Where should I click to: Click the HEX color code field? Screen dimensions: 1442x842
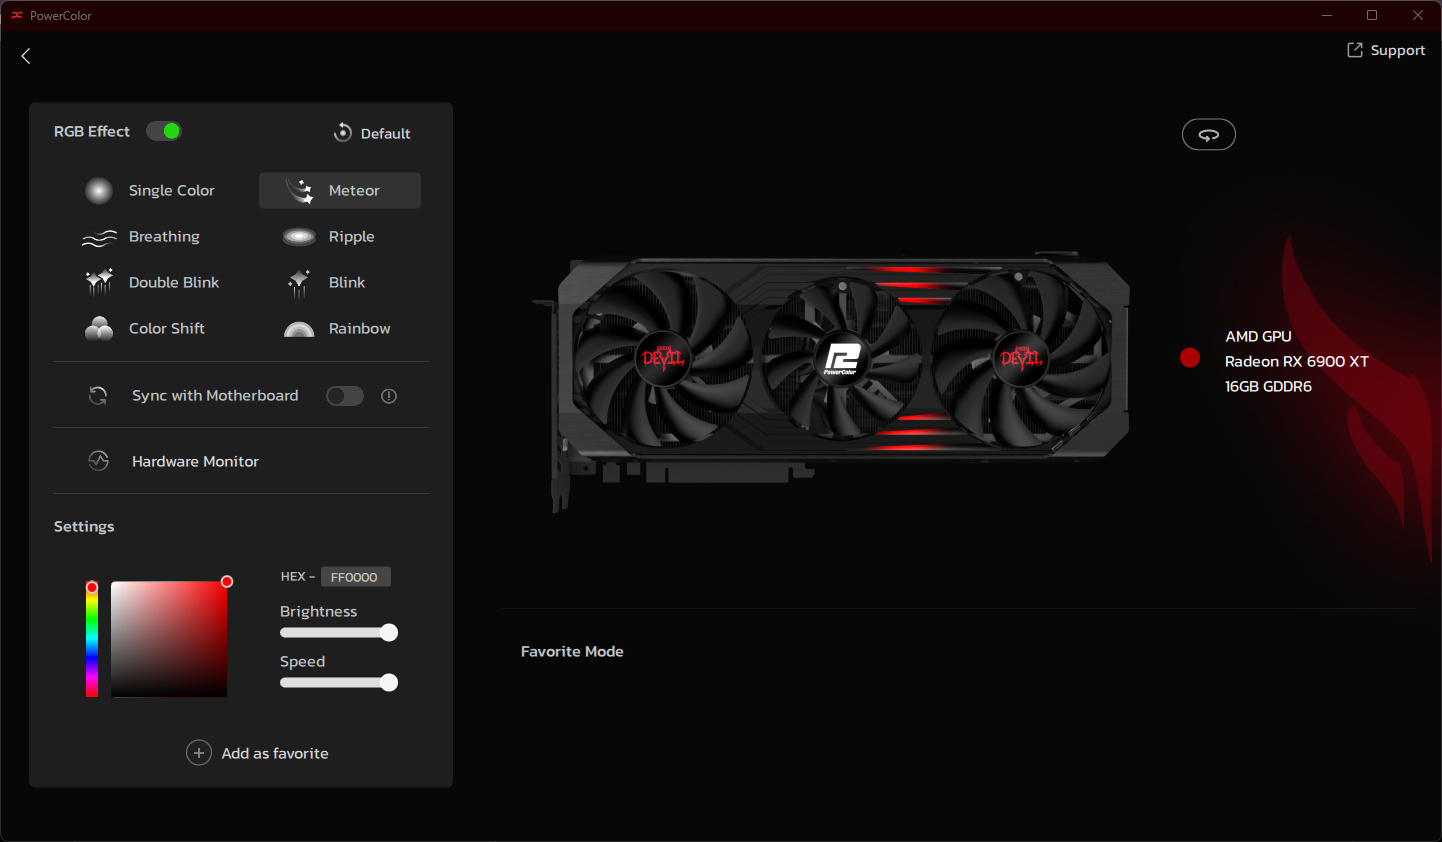pos(356,577)
